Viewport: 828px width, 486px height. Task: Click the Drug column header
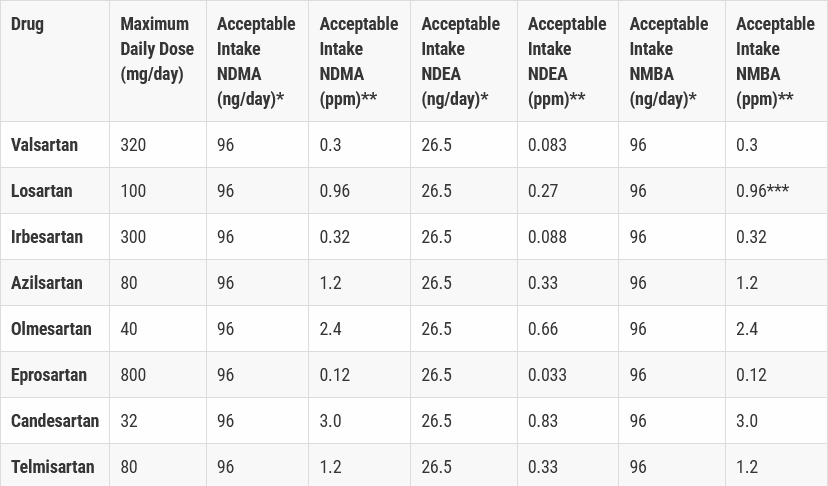point(27,24)
